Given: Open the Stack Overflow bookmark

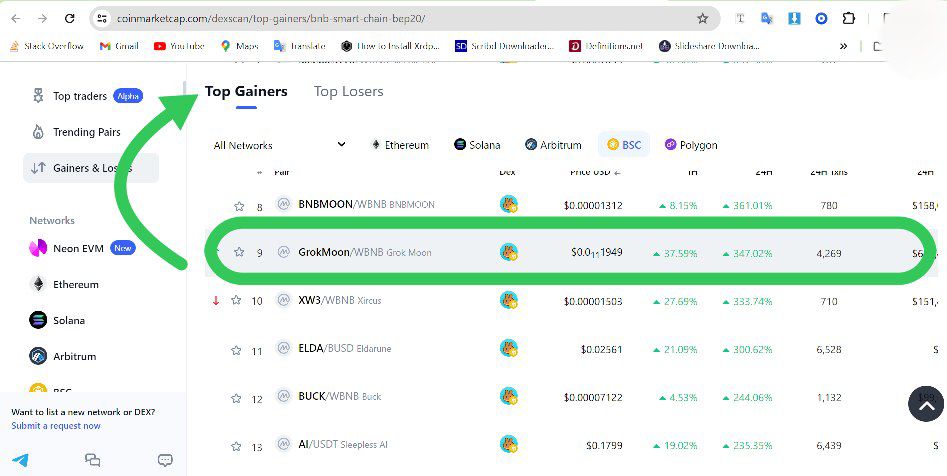Looking at the screenshot, I should (47, 46).
